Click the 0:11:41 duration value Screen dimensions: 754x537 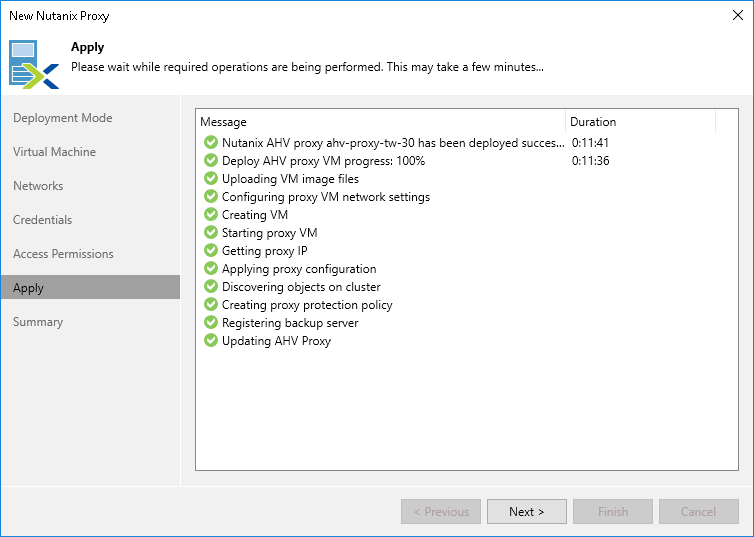(590, 143)
